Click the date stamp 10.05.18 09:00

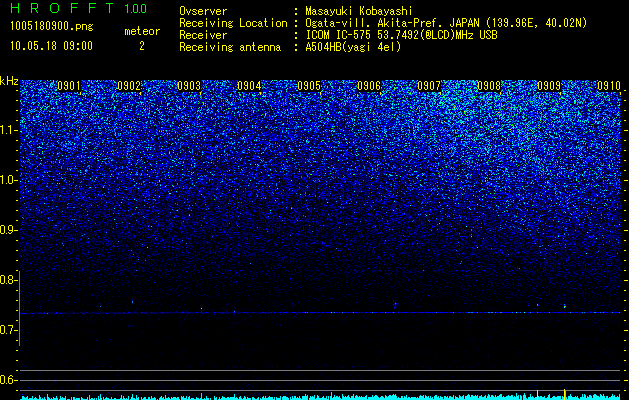click(51, 46)
